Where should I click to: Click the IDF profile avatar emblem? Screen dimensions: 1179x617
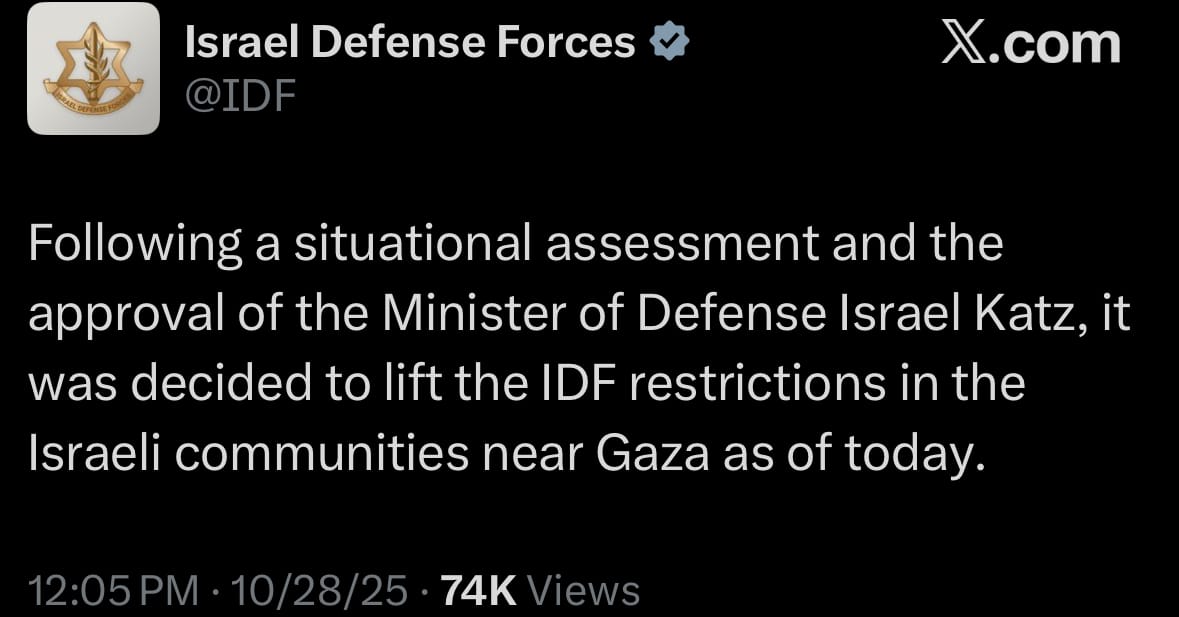(93, 69)
